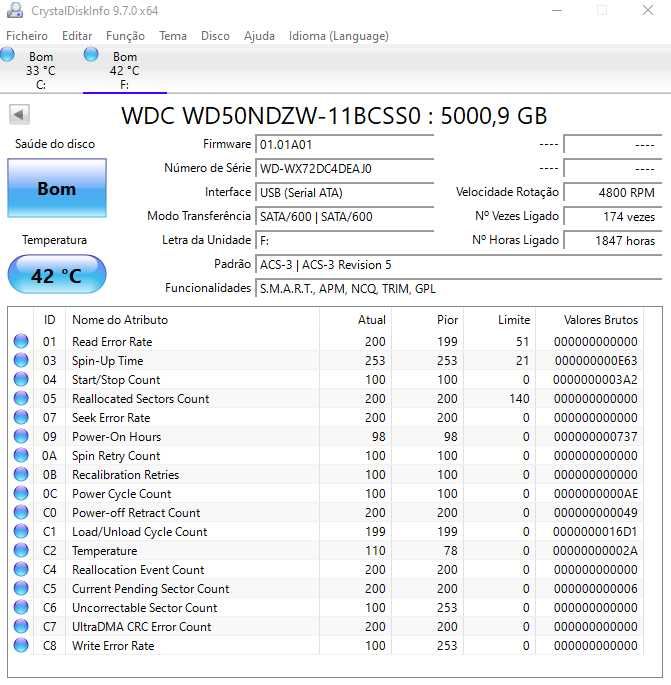
Task: Click the status orb for Power Cycle Count
Action: point(21,493)
